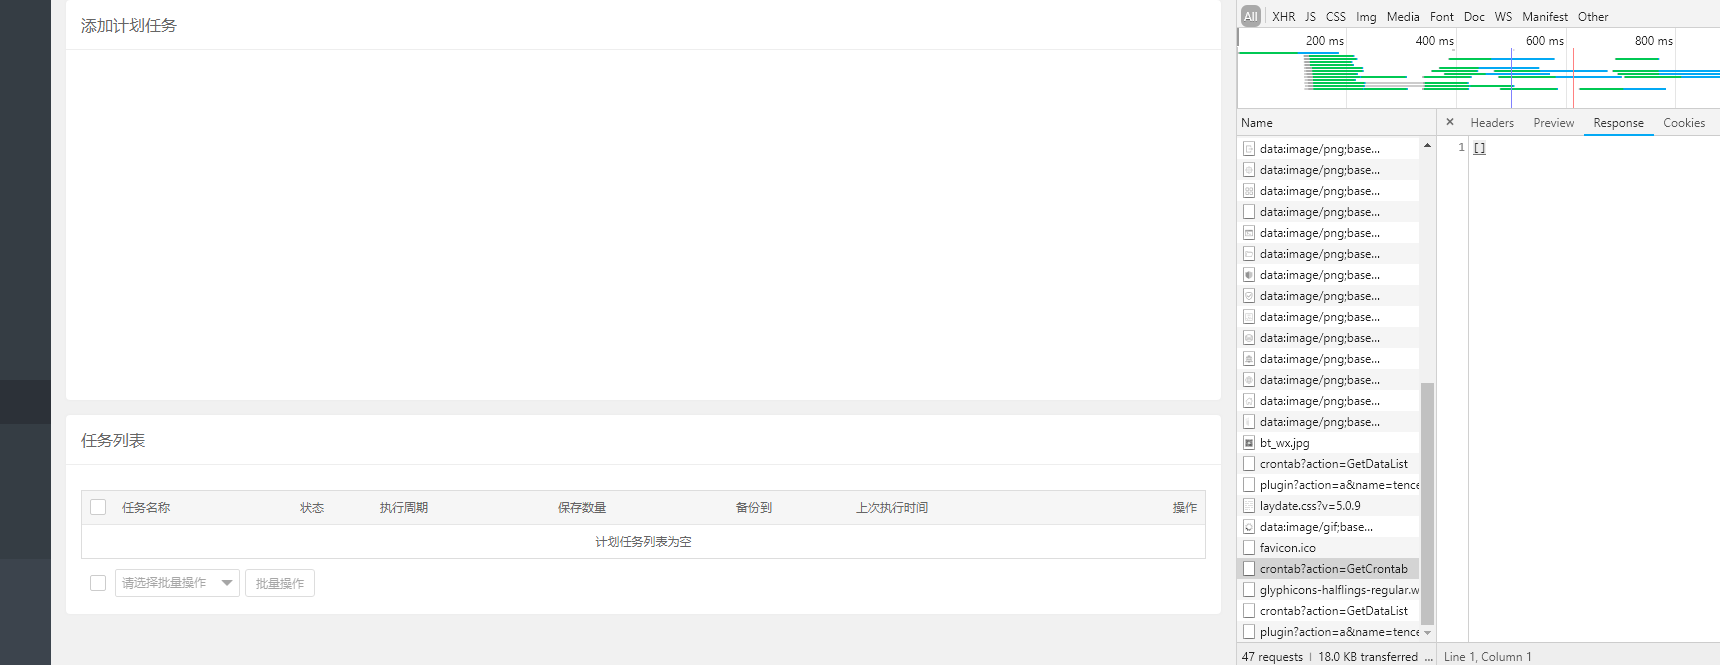Click the 执行周期 column header
The width and height of the screenshot is (1720, 665).
click(404, 508)
